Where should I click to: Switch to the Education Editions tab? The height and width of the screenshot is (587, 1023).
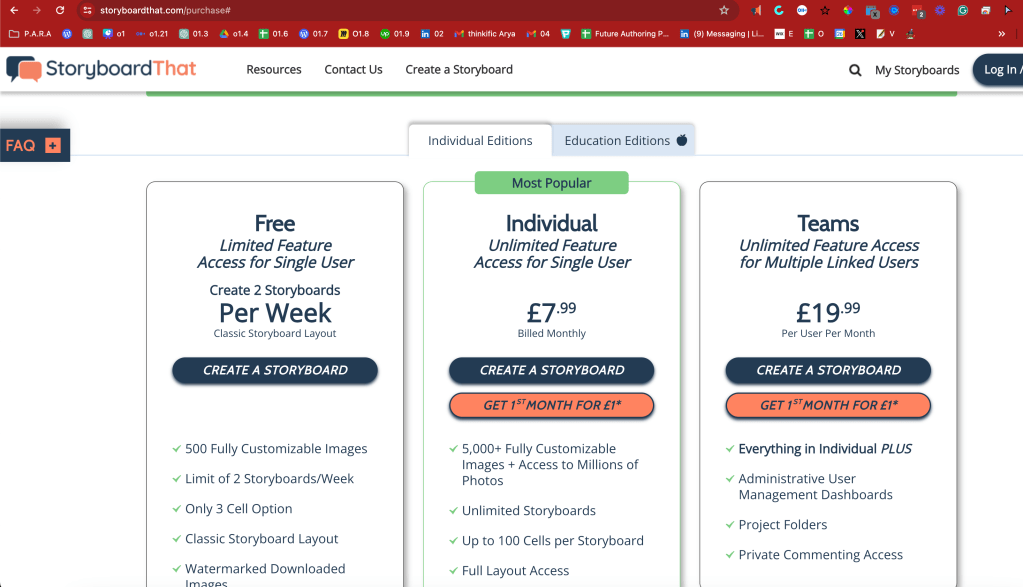tap(624, 140)
